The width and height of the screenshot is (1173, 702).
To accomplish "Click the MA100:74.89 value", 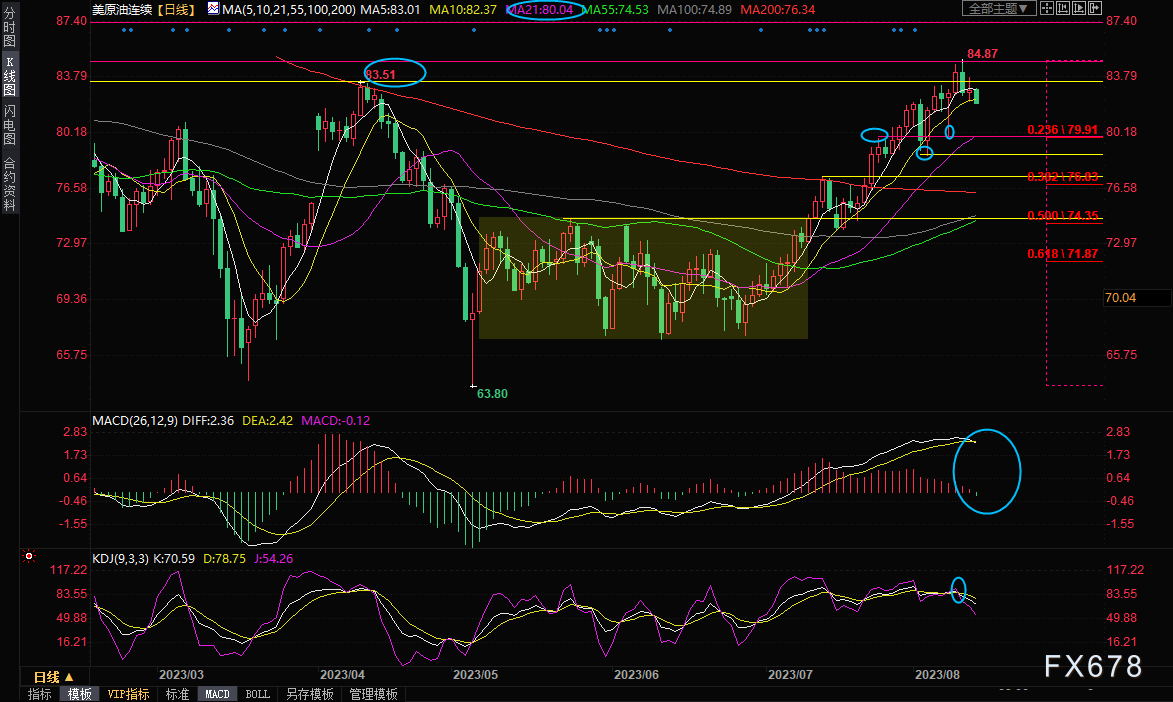I will coord(694,10).
